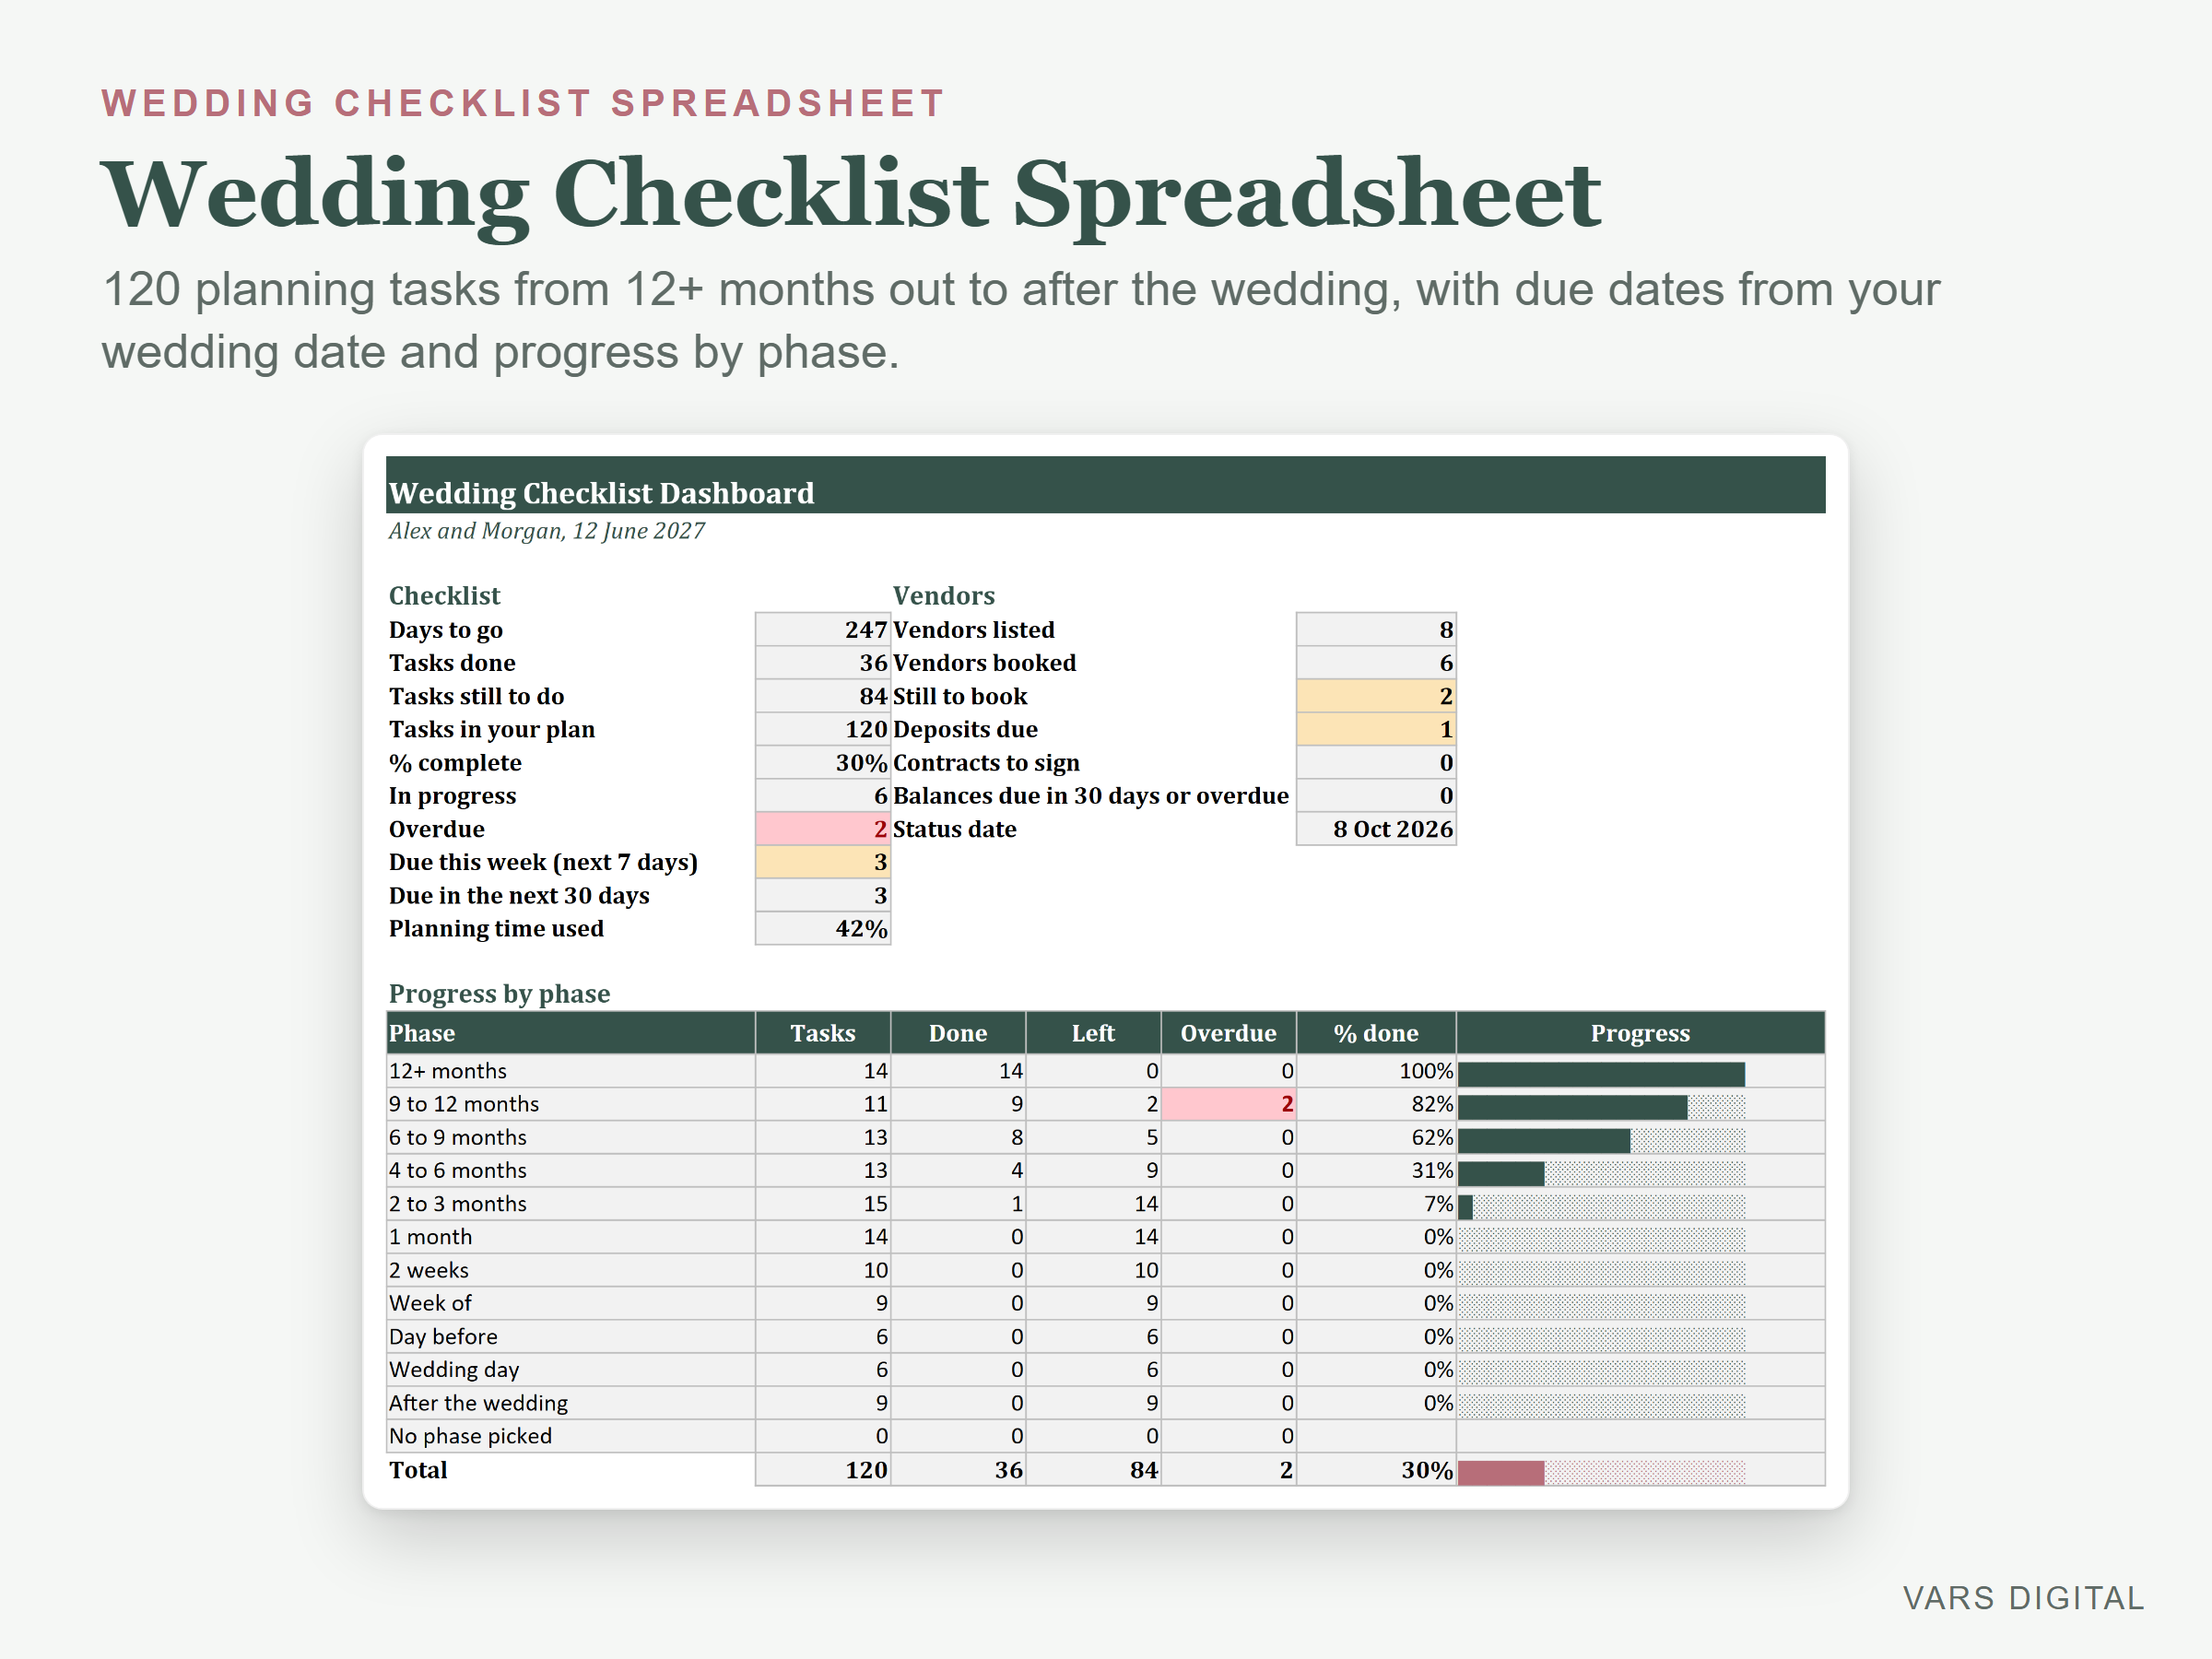2212x1659 pixels.
Task: Click the 12+ months full progress bar
Action: click(1601, 1074)
